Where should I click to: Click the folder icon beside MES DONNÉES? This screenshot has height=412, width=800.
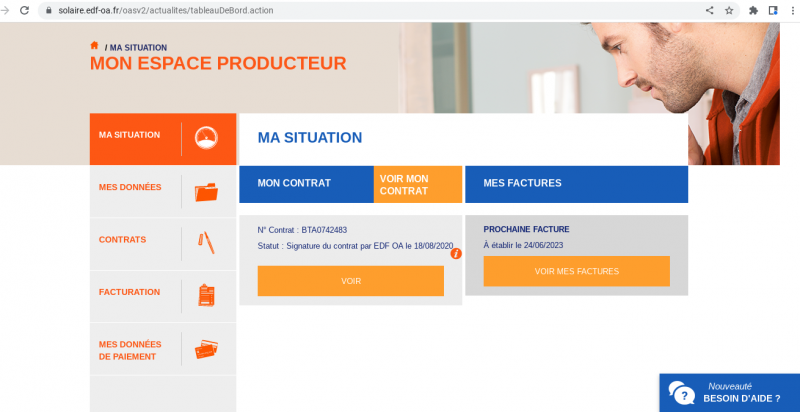(x=207, y=191)
